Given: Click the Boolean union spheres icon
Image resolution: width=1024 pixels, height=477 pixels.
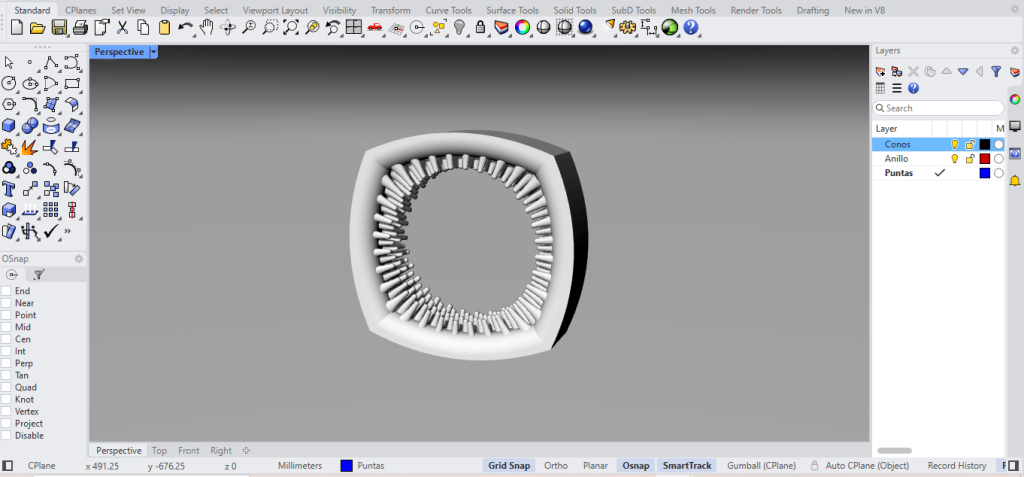Looking at the screenshot, I should click(x=30, y=125).
